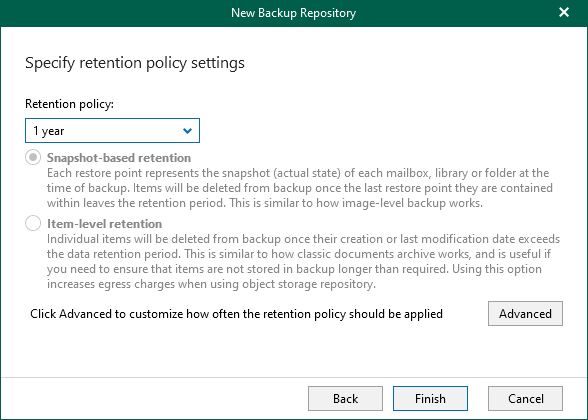Click the 'Individual items will be deleted' description
The image size is (588, 420).
click(303, 261)
